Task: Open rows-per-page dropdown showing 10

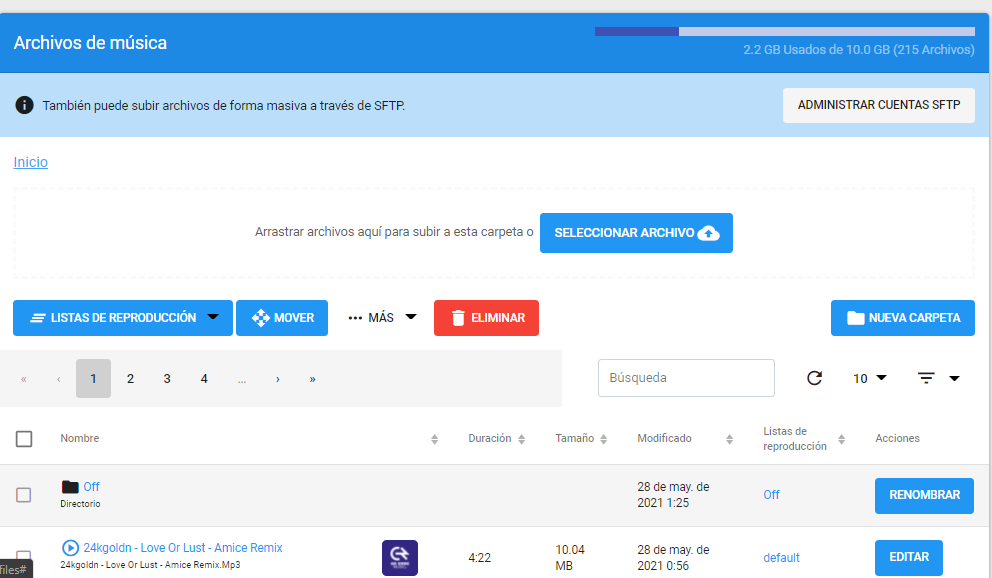Action: (x=870, y=378)
